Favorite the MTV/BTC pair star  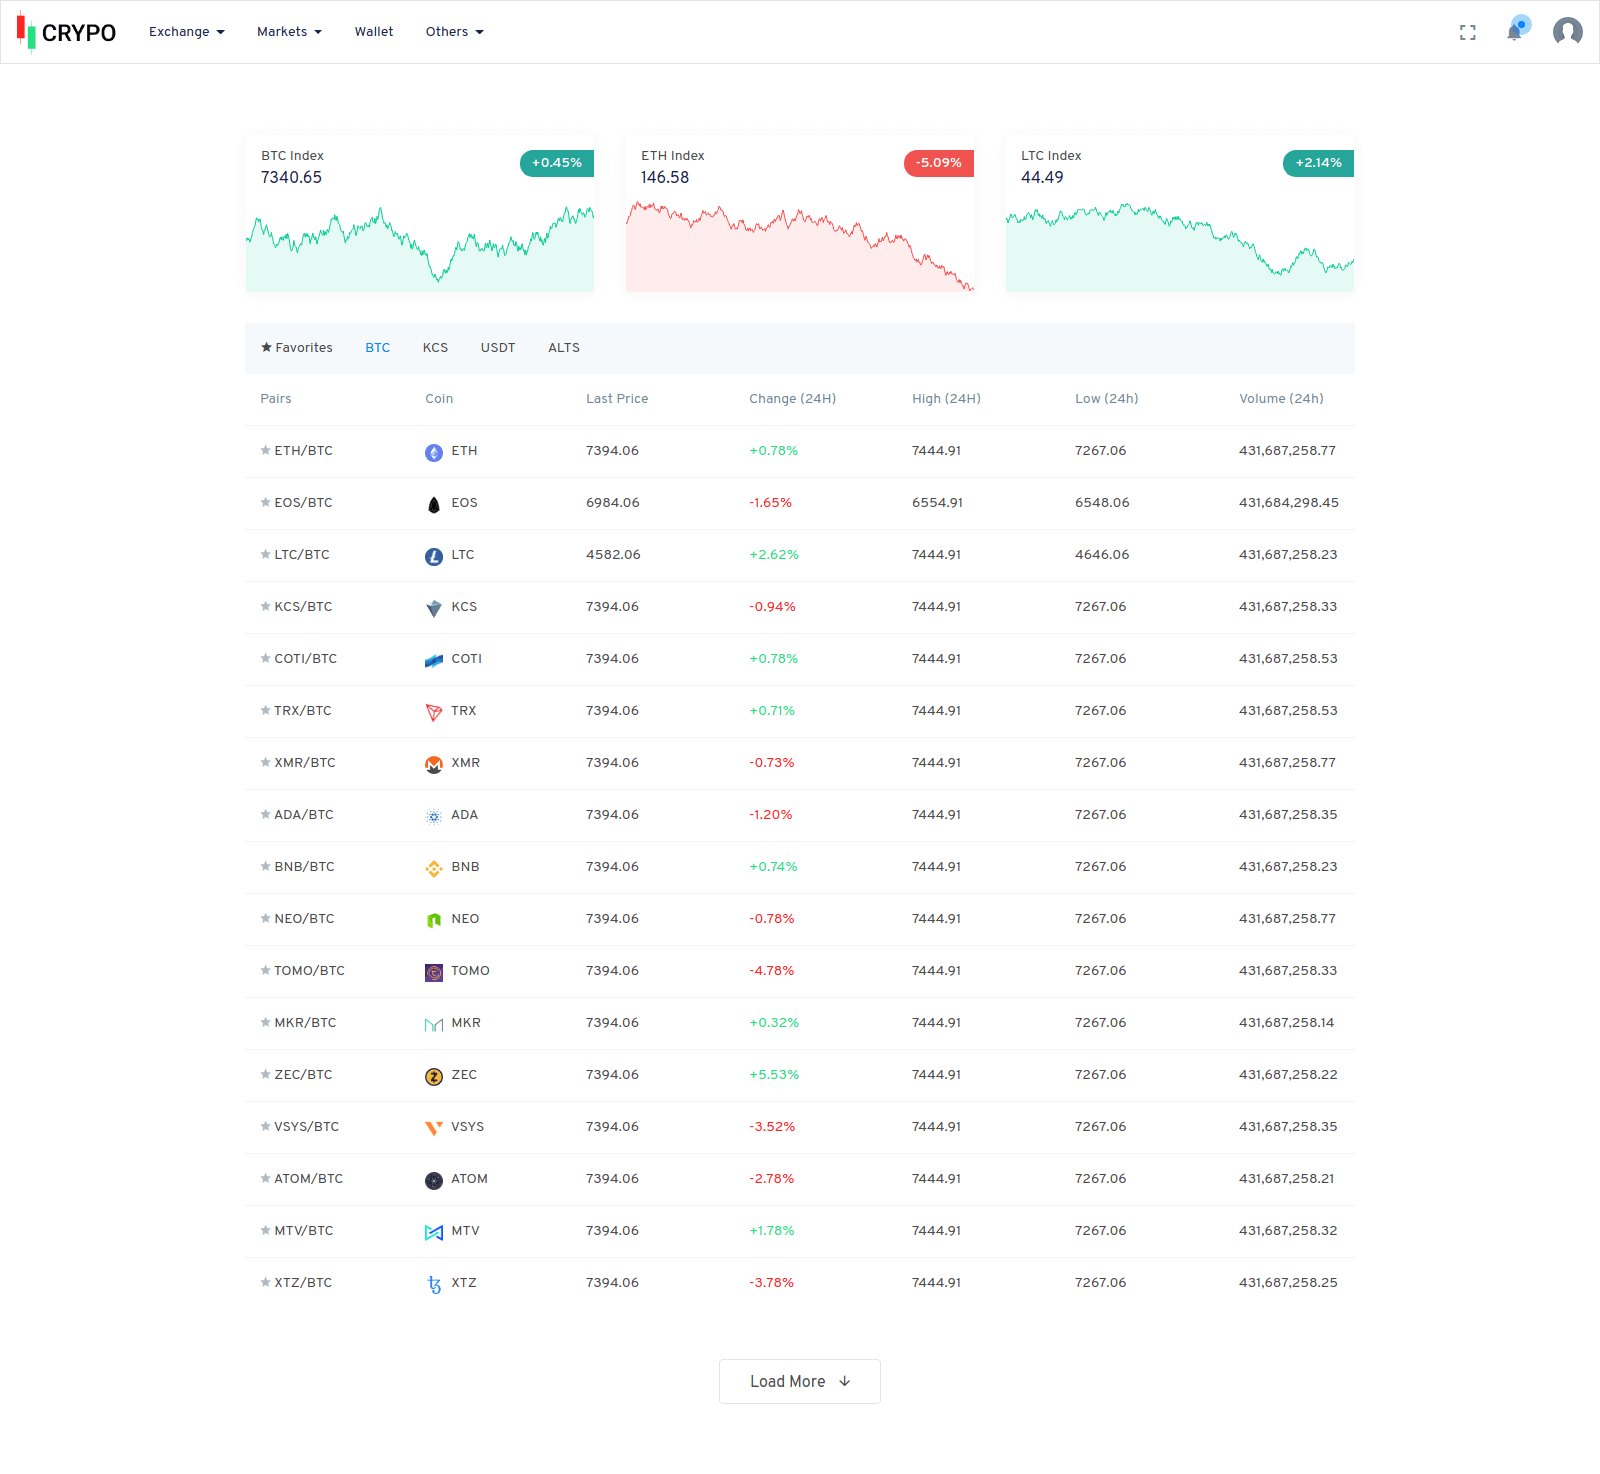click(x=266, y=1230)
